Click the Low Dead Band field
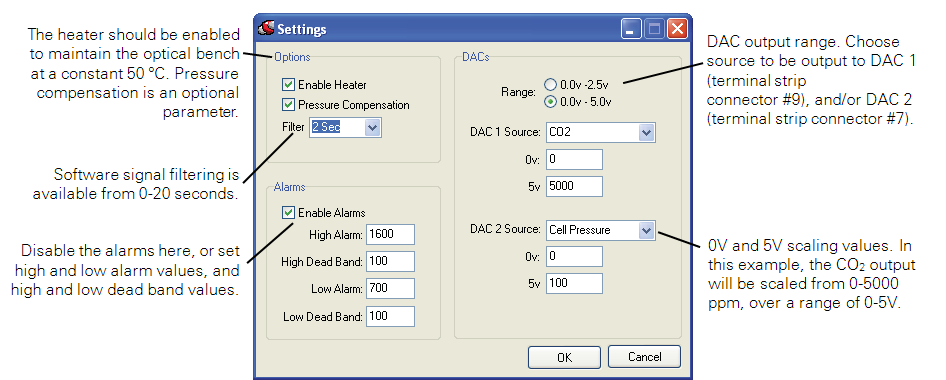 pos(390,316)
